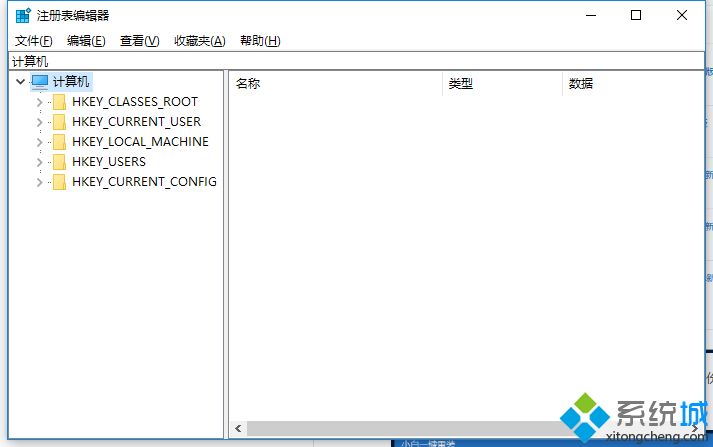Click the address bar showing 计算机

click(356, 61)
